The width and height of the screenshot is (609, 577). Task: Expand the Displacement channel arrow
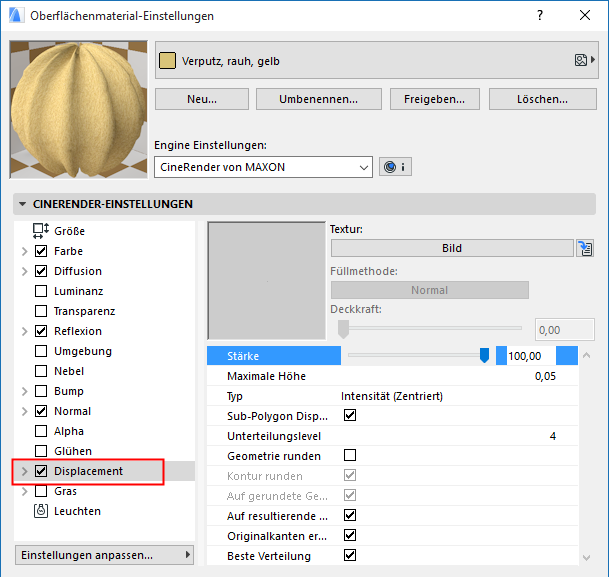coord(24,471)
